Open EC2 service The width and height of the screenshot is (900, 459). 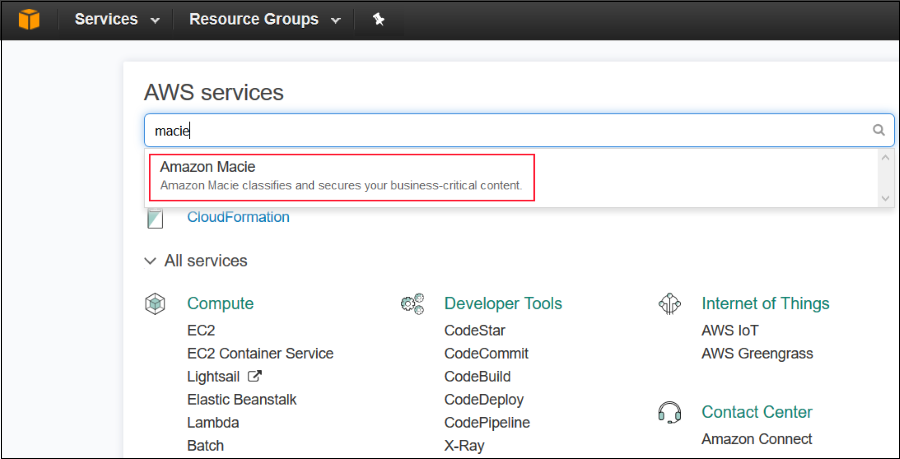tap(201, 330)
